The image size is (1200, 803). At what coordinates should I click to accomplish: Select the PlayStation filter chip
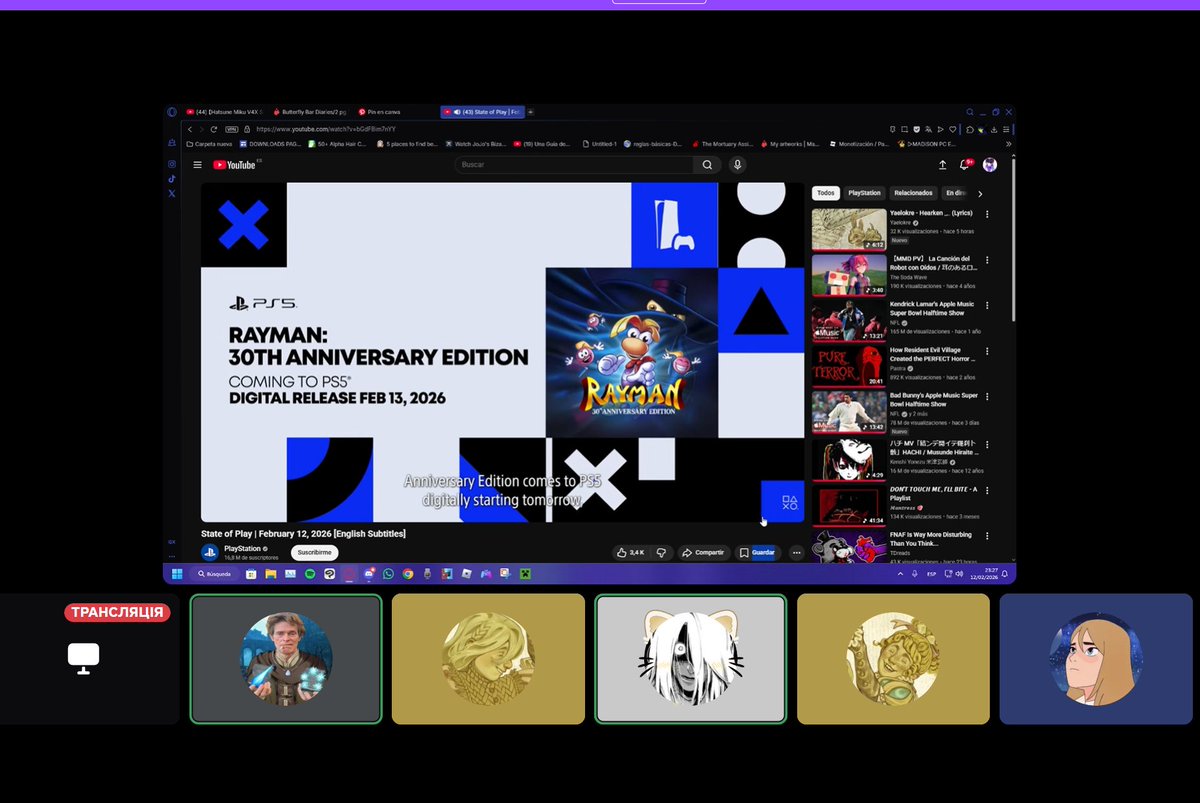coord(864,193)
